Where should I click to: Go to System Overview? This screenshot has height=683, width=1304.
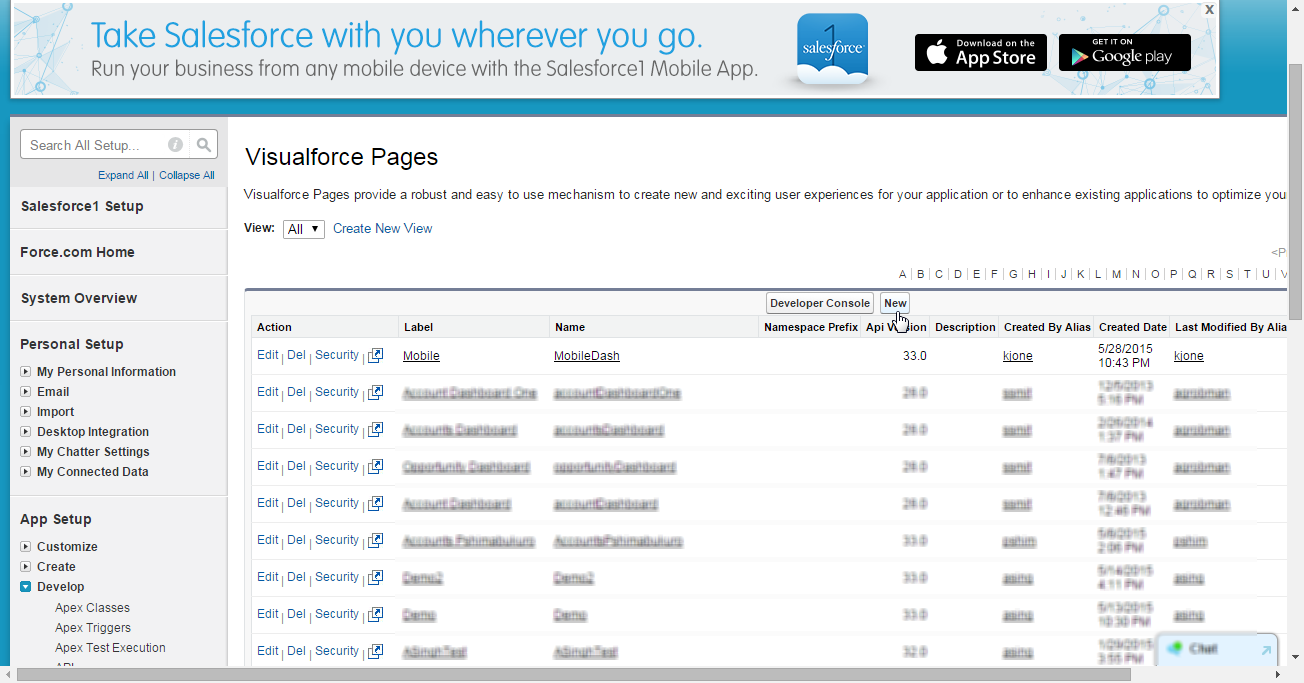79,297
